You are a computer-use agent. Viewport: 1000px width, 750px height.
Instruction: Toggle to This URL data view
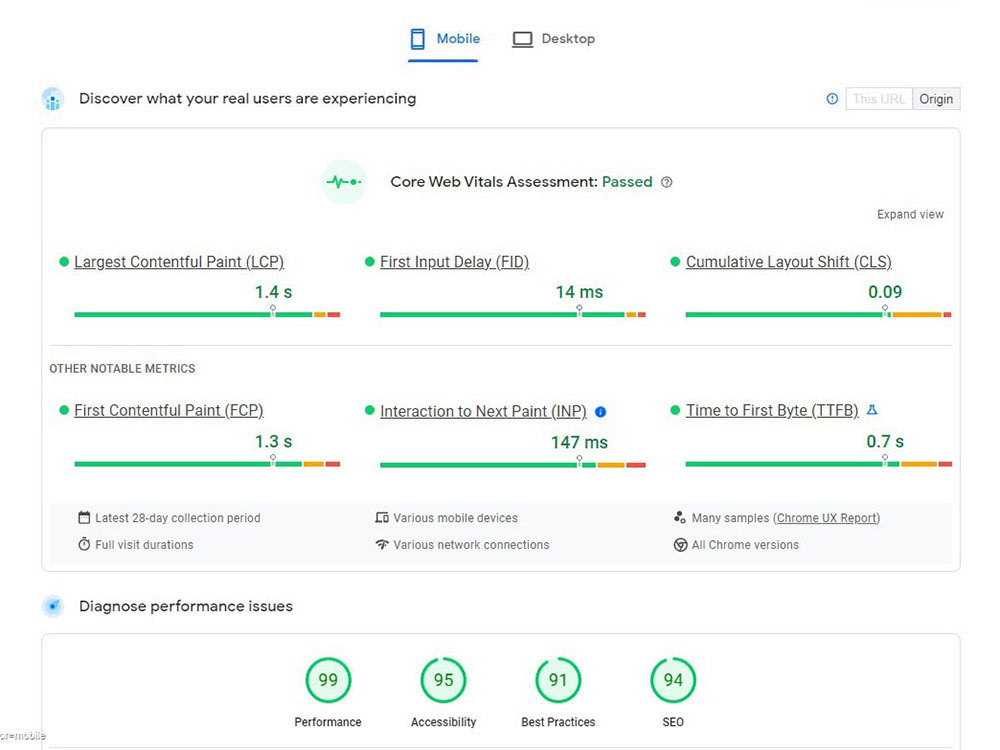click(879, 99)
